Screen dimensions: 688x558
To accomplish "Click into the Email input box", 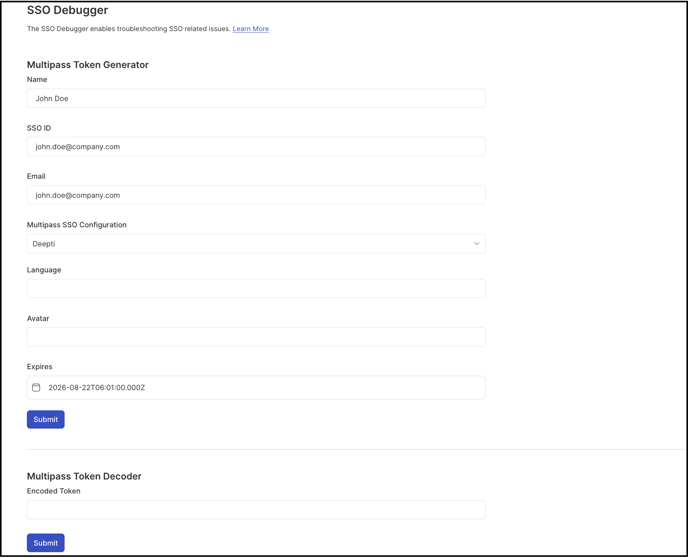I will point(256,195).
